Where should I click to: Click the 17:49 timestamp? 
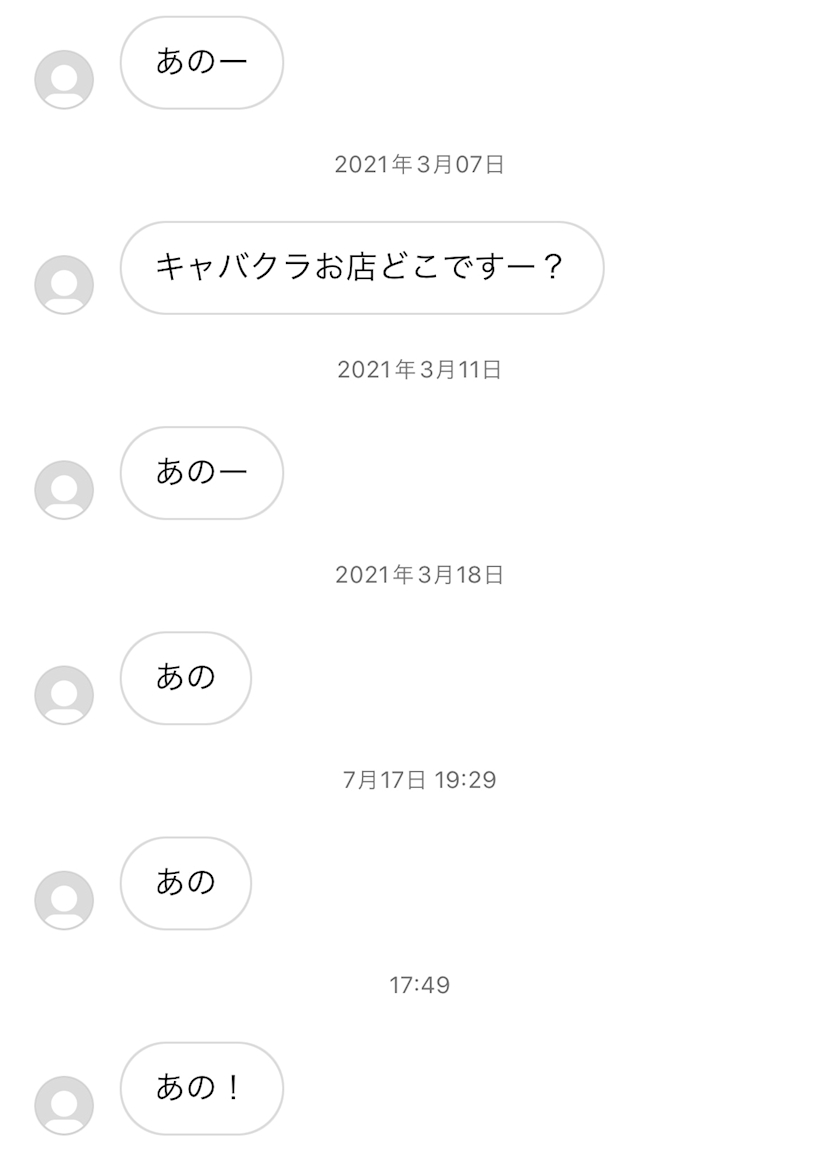tap(420, 985)
